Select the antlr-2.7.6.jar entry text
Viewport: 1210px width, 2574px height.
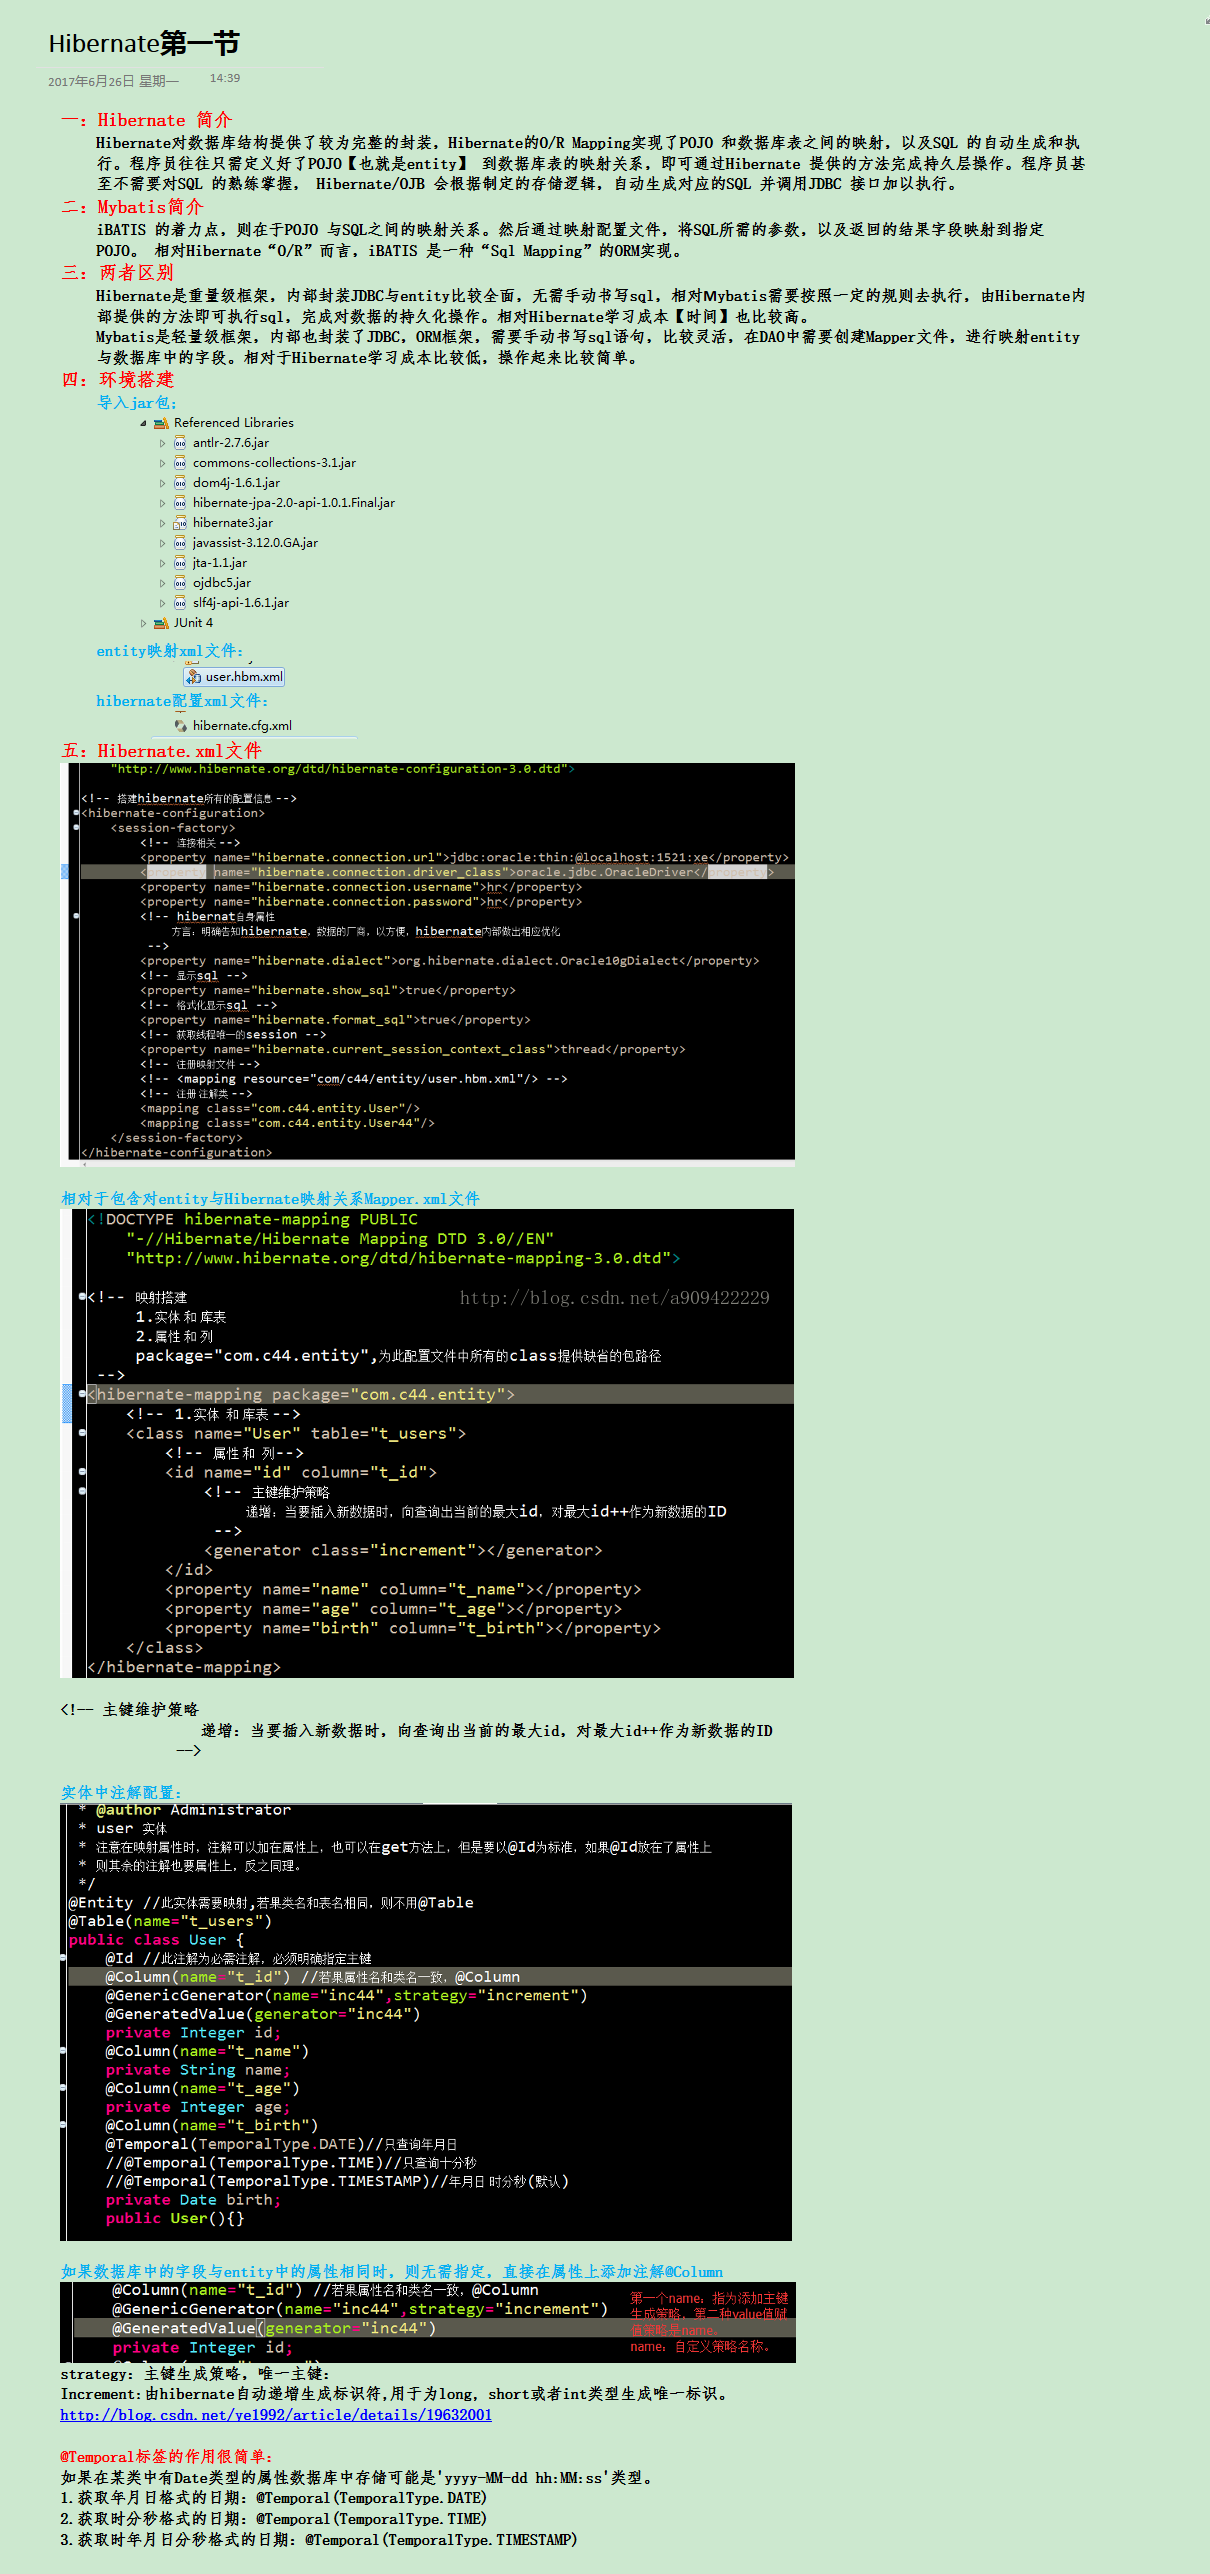tap(231, 443)
